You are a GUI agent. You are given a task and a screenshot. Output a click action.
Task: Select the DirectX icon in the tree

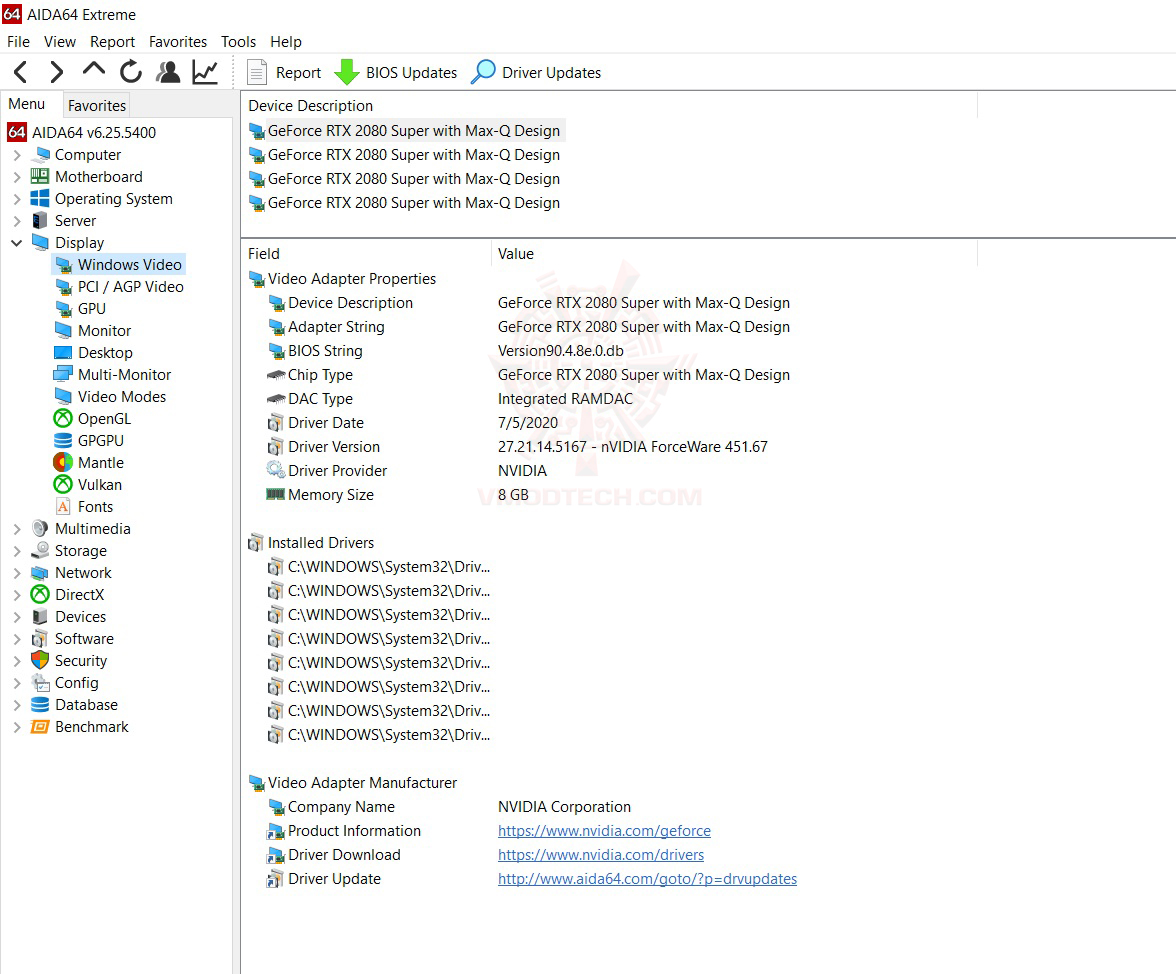(40, 595)
